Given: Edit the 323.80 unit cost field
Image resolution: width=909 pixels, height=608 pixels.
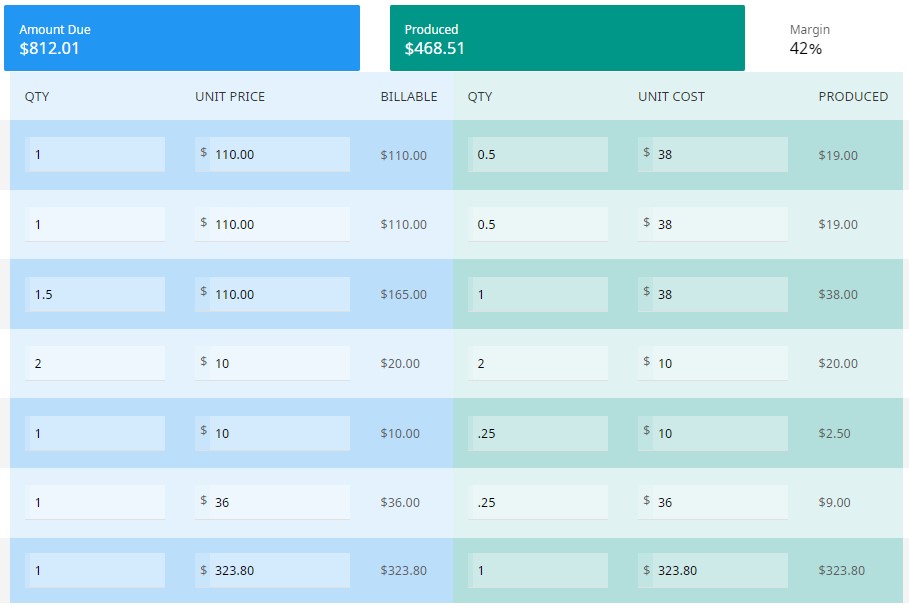Looking at the screenshot, I should (712, 570).
